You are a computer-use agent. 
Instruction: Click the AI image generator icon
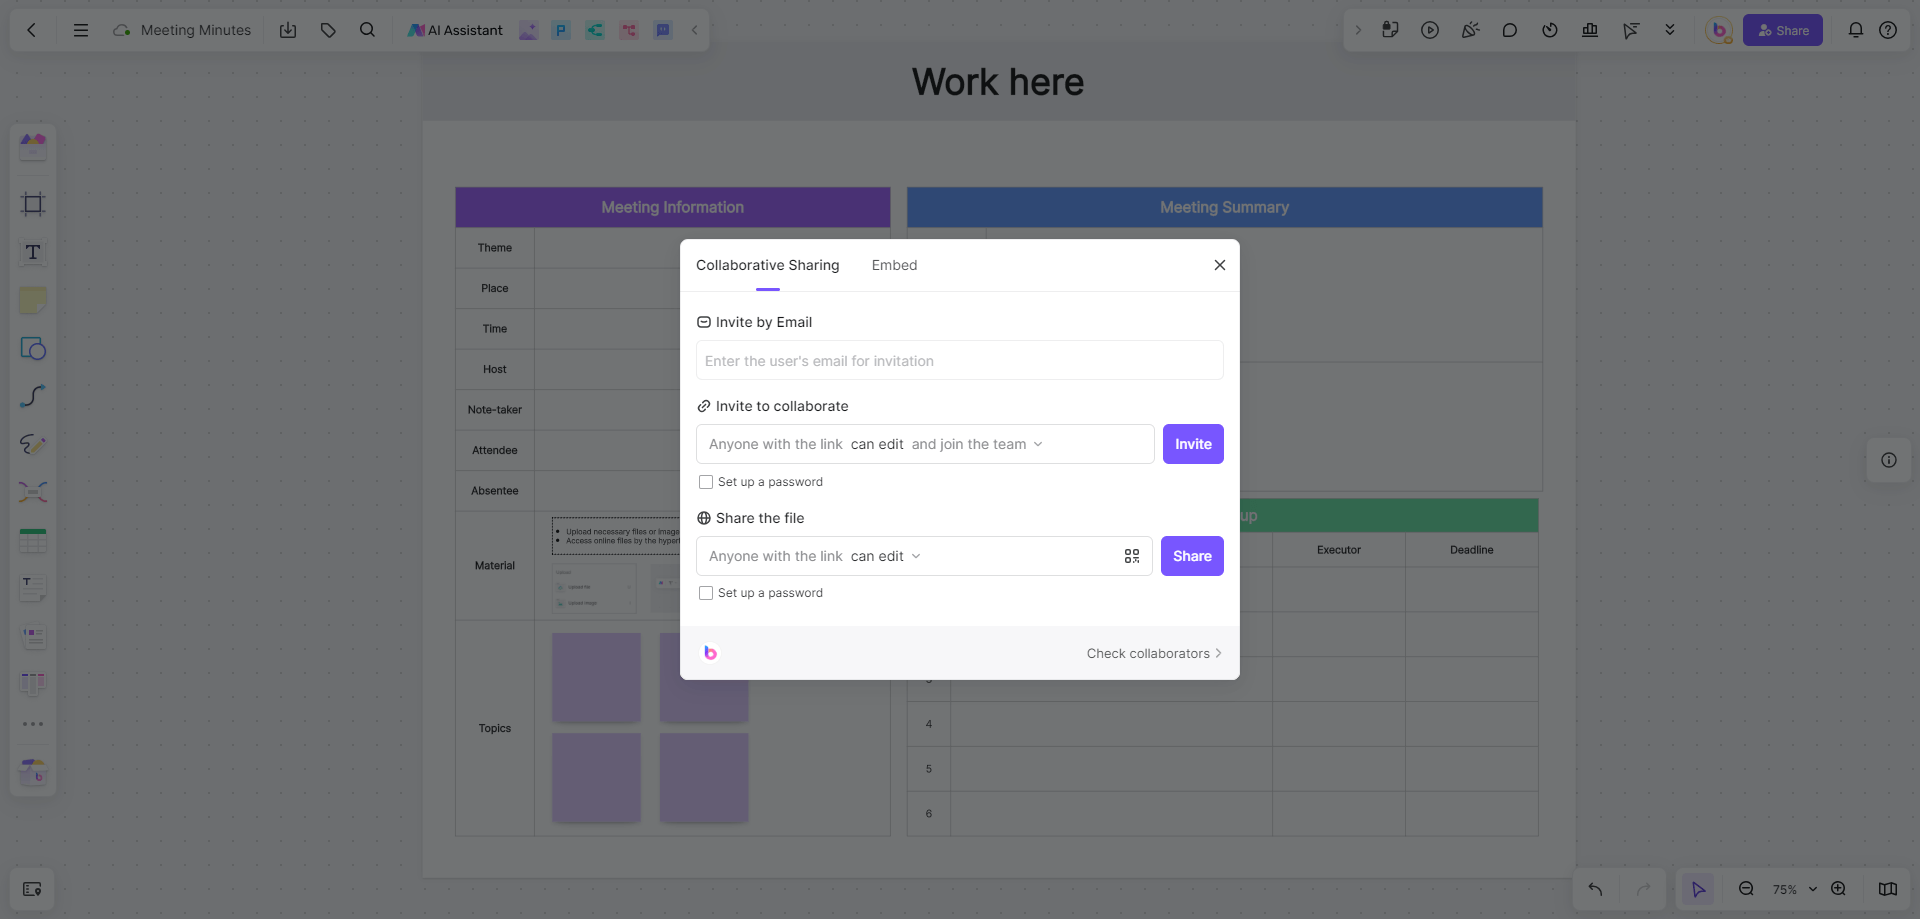pyautogui.click(x=528, y=30)
